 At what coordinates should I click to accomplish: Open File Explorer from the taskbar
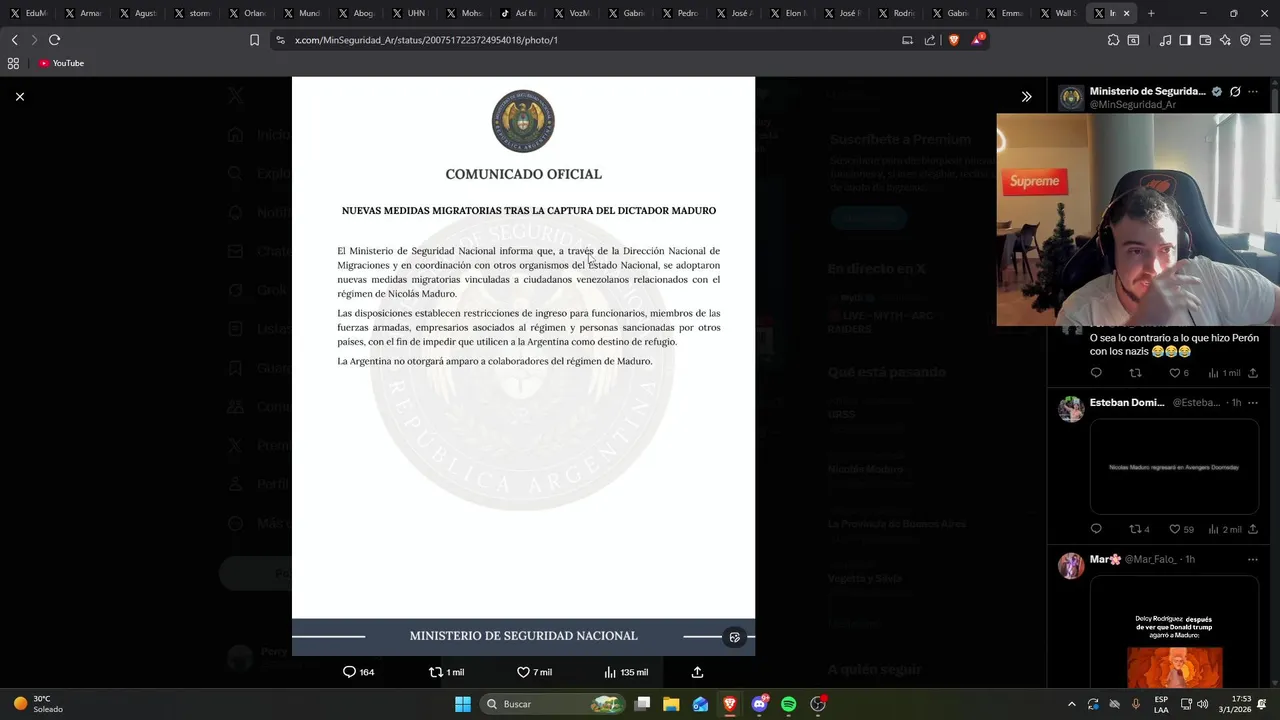point(671,704)
